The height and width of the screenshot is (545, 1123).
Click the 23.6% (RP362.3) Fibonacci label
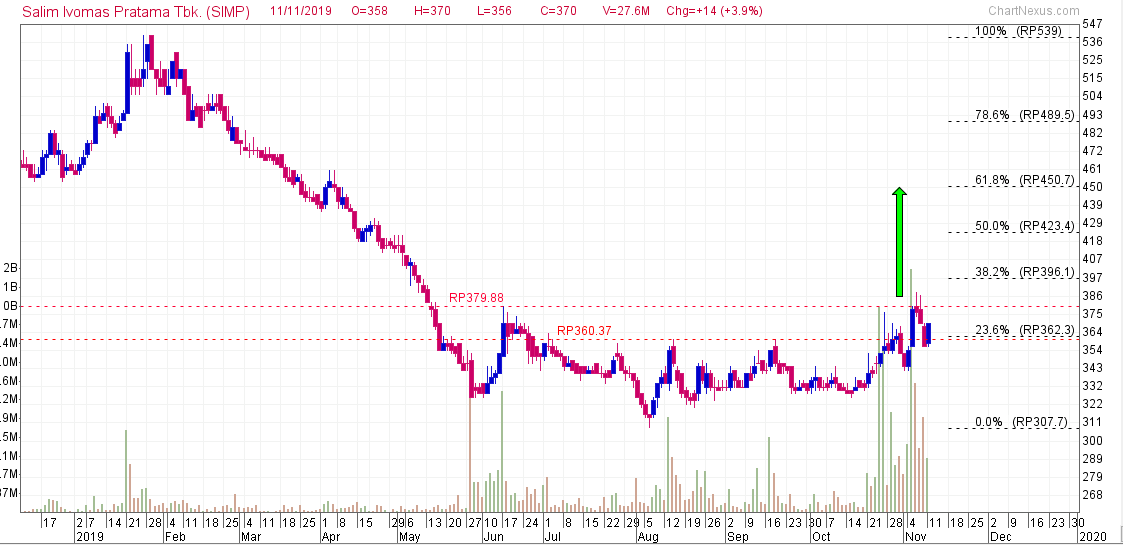(x=1024, y=330)
